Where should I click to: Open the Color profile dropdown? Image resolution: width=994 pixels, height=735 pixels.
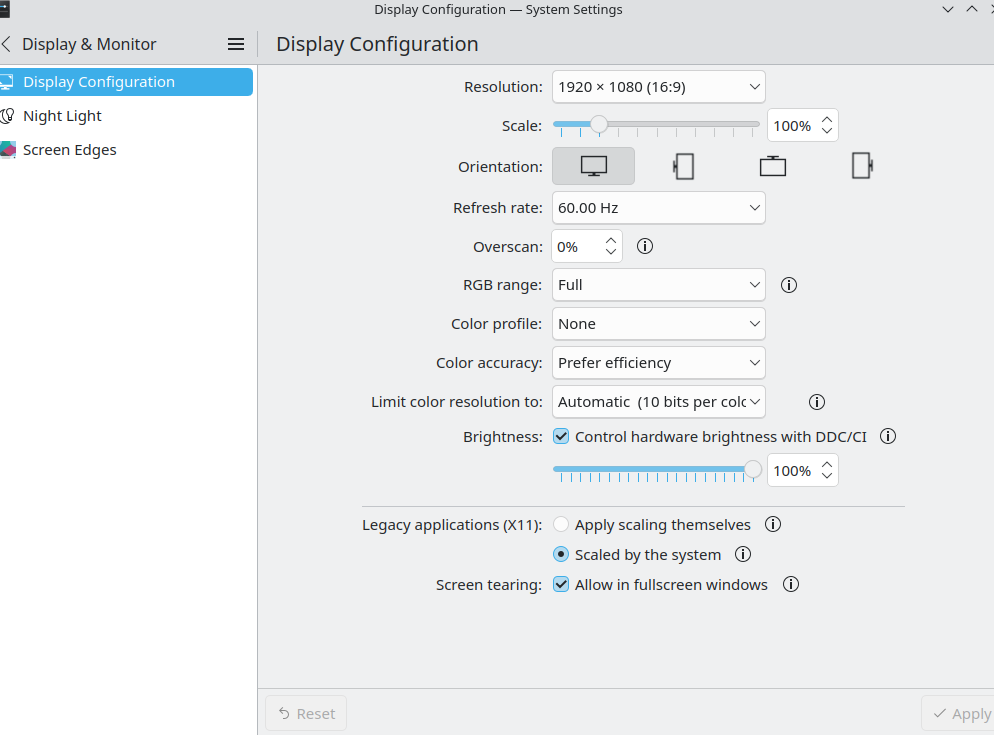point(659,324)
